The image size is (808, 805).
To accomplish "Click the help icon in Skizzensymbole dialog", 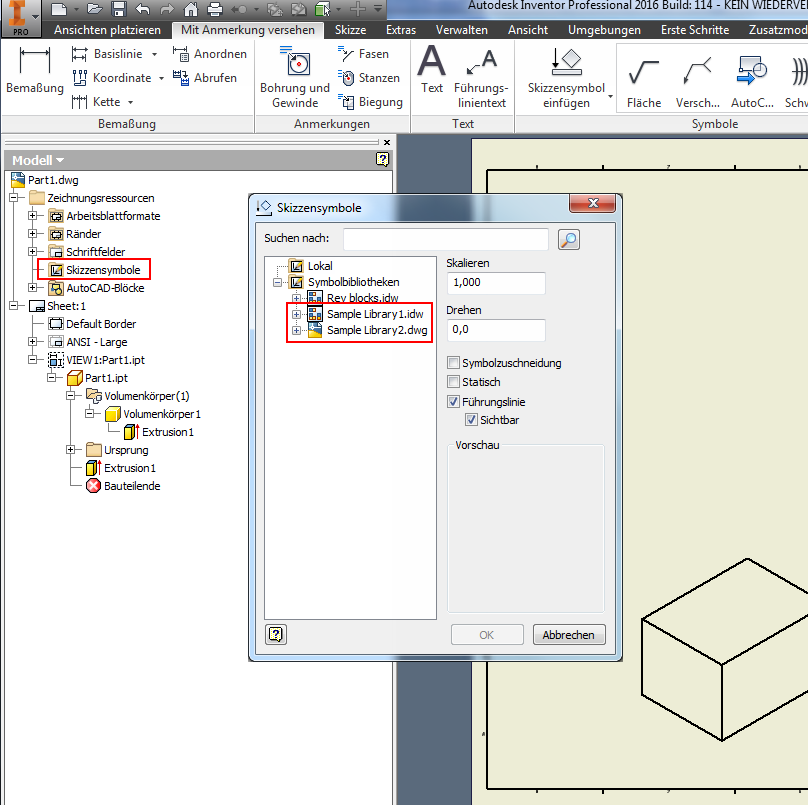I will tap(276, 634).
